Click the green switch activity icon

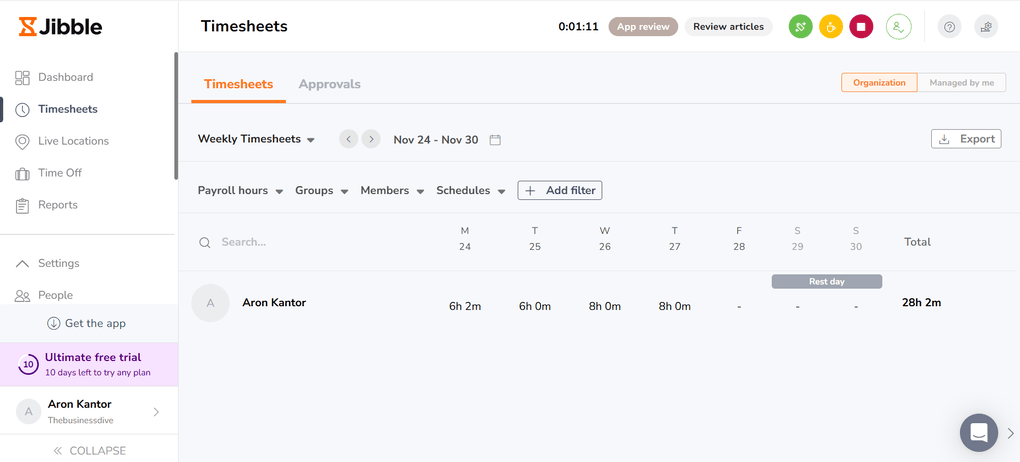click(801, 27)
